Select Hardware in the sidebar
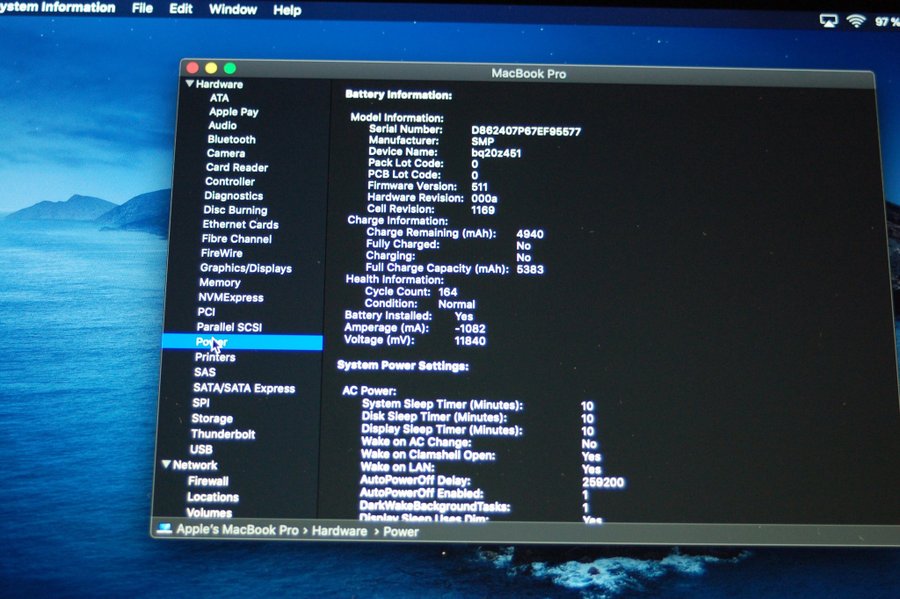 coord(219,84)
